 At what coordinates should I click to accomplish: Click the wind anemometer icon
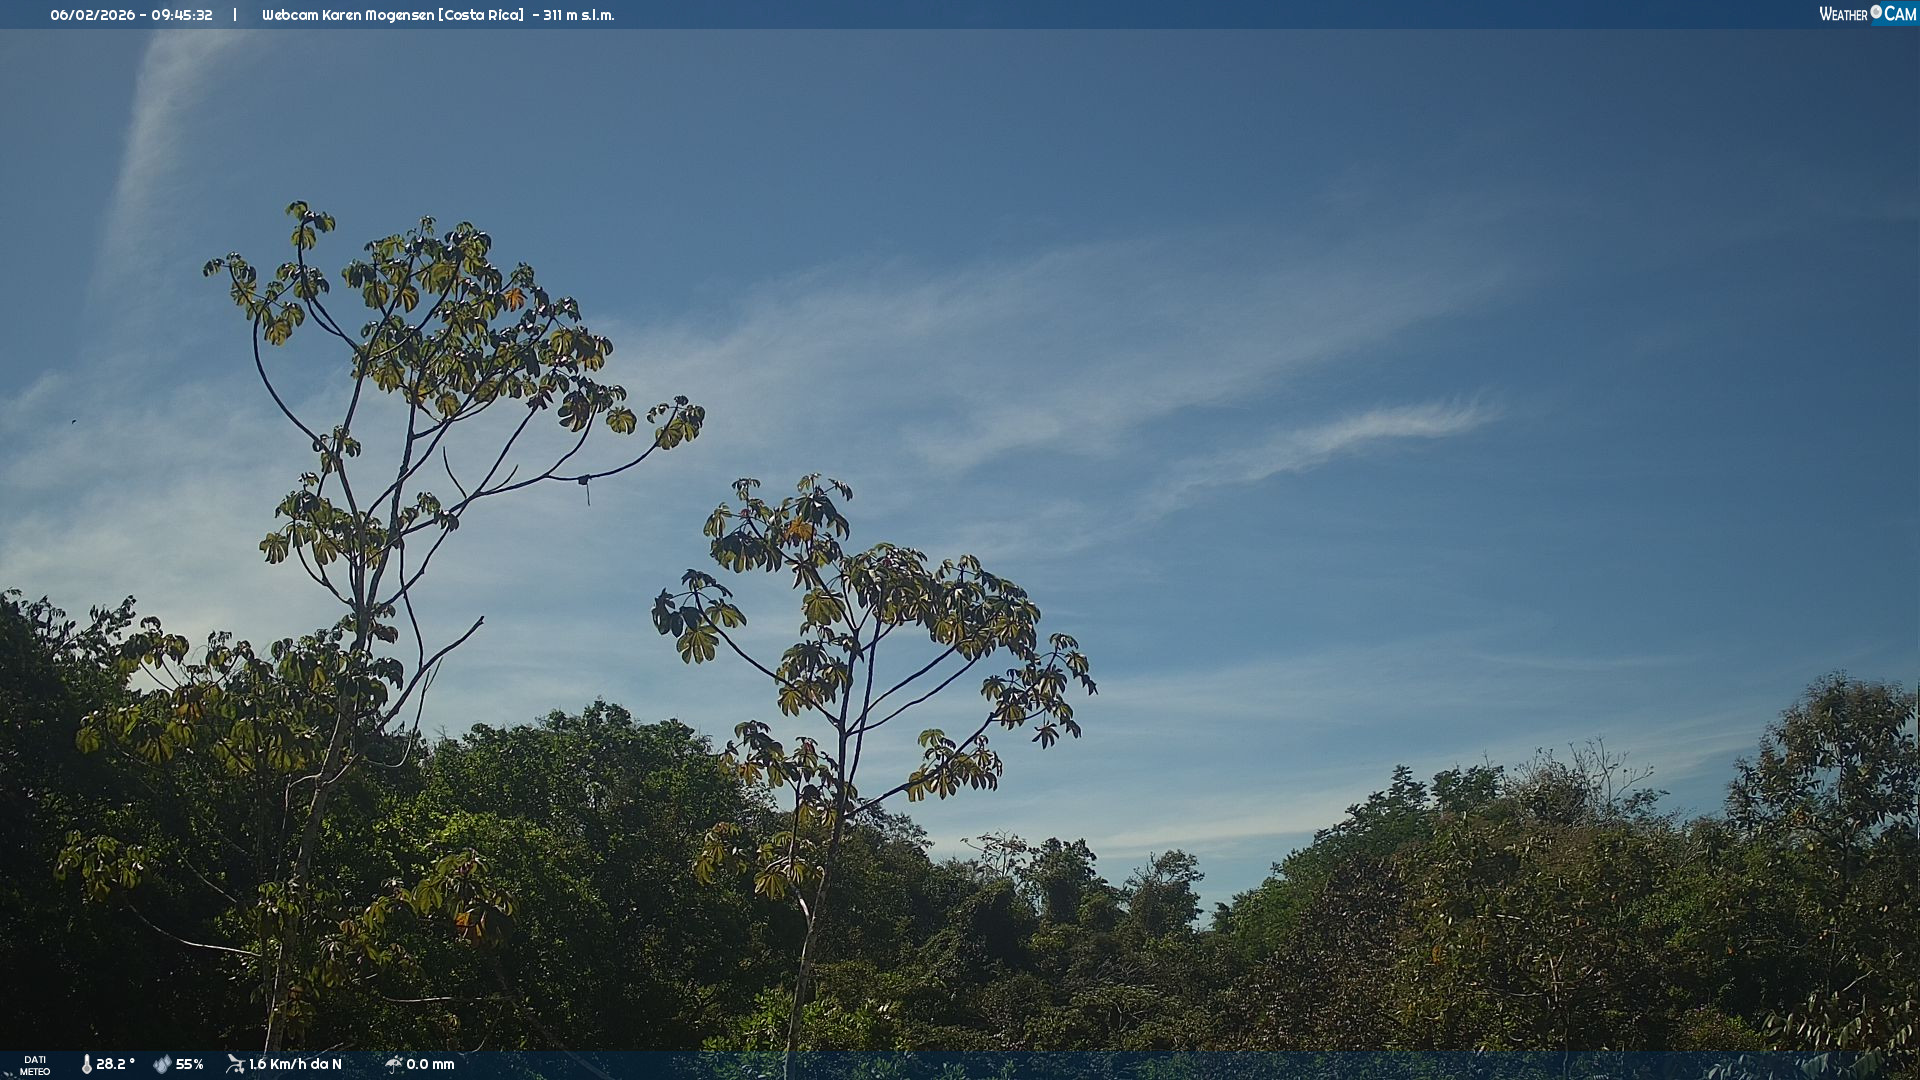pyautogui.click(x=235, y=1064)
